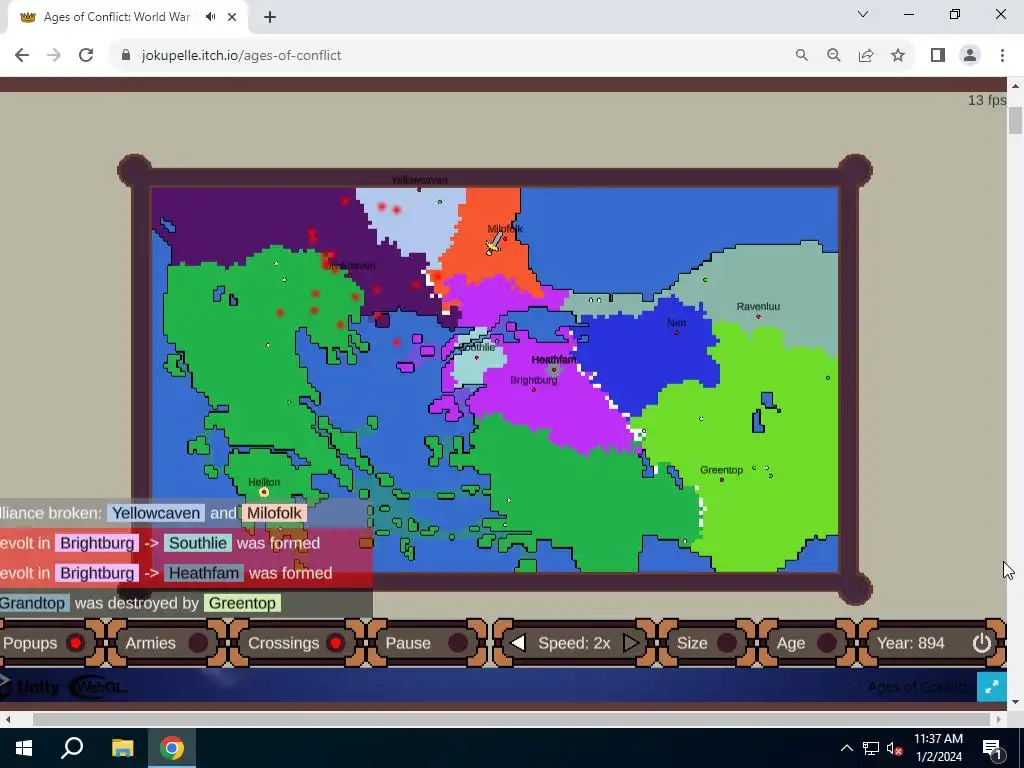Image resolution: width=1024 pixels, height=768 pixels.
Task: Open a new browser tab
Action: 270,17
